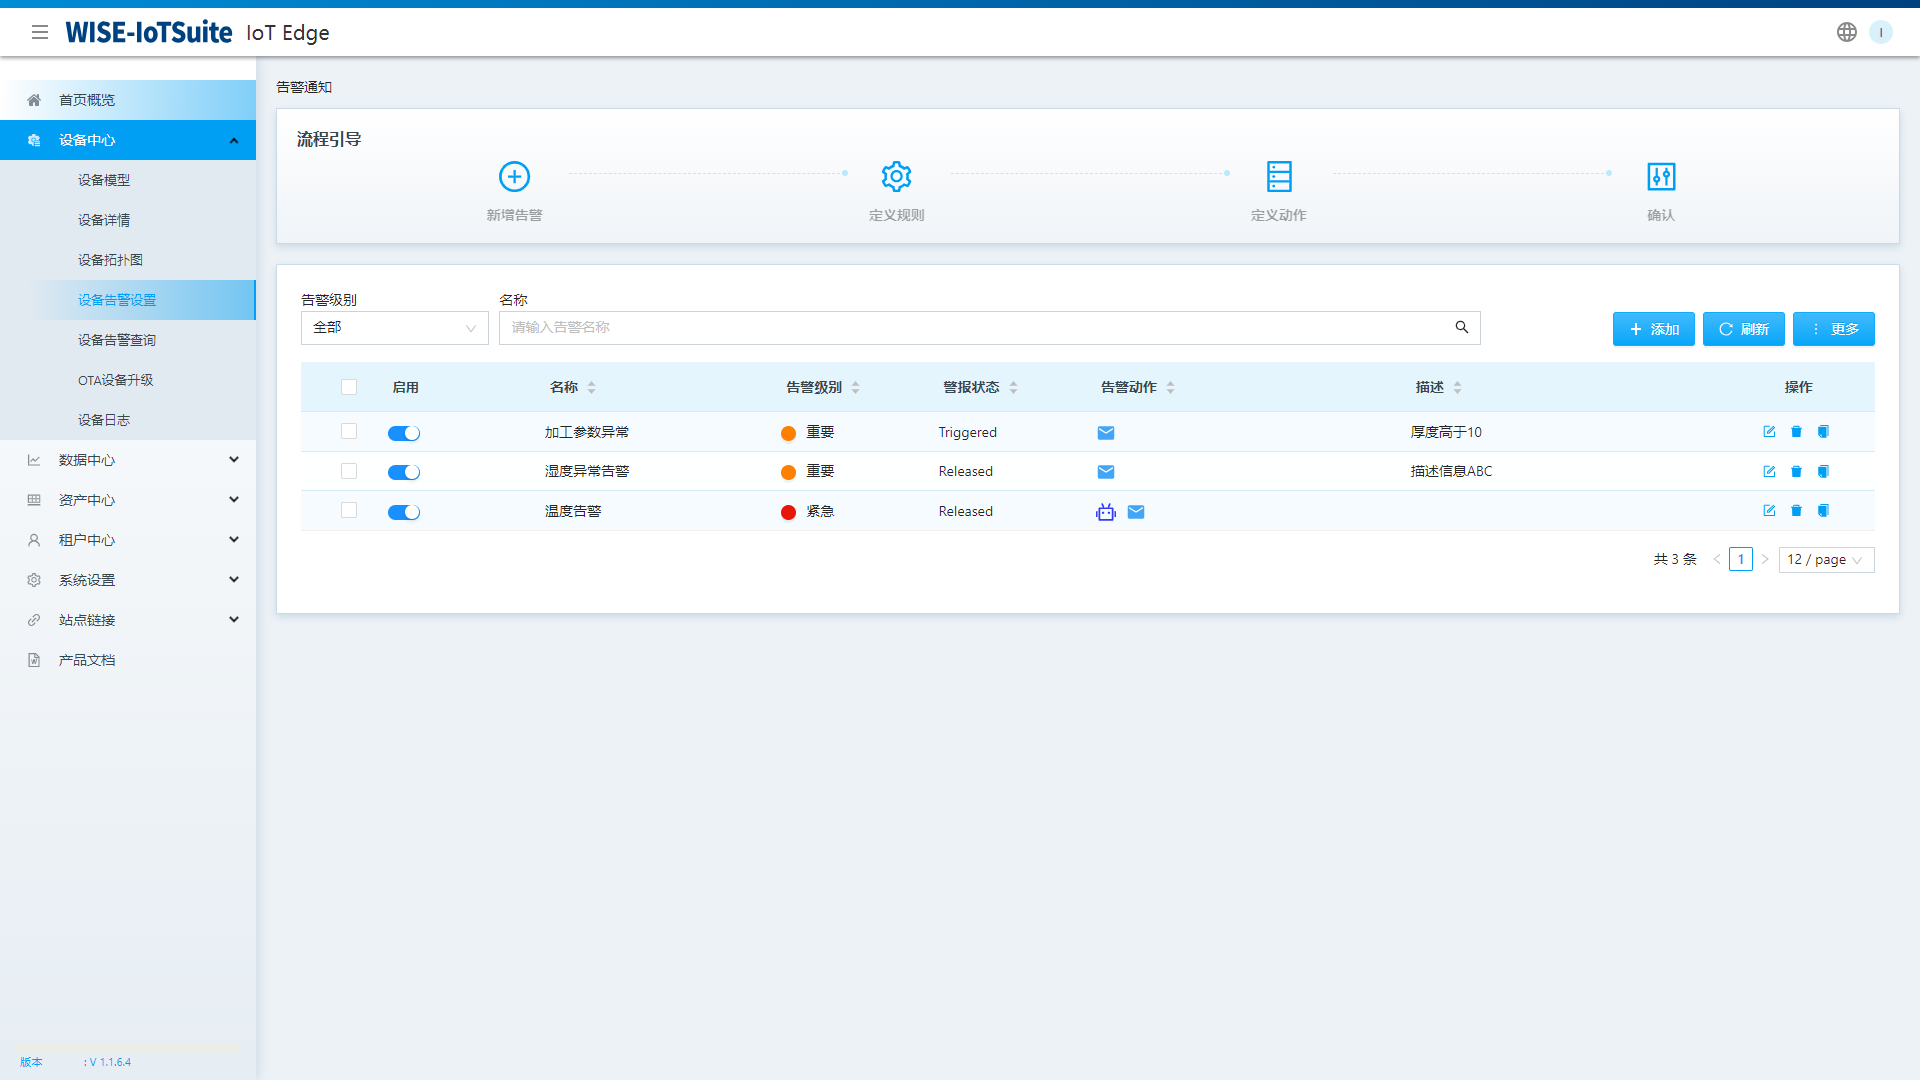Screen dimensions: 1920x1080
Task: Click the 添加 button
Action: pyautogui.click(x=1653, y=328)
